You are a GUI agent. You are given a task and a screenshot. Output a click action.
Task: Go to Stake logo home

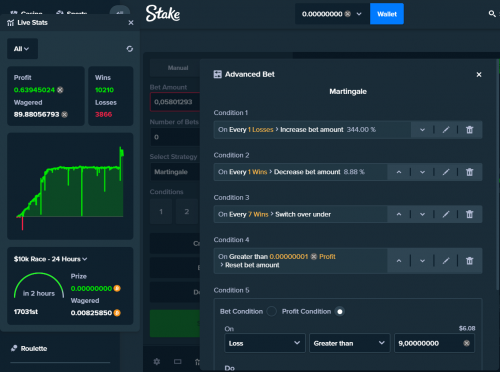point(163,14)
